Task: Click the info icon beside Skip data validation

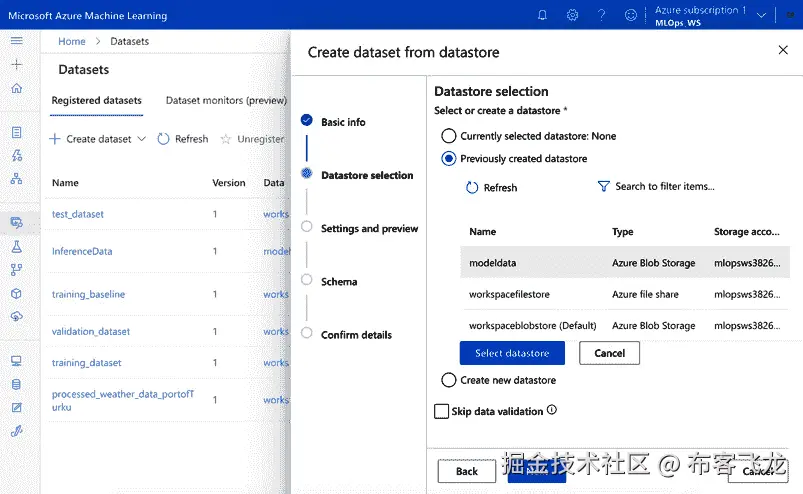Action: point(552,410)
